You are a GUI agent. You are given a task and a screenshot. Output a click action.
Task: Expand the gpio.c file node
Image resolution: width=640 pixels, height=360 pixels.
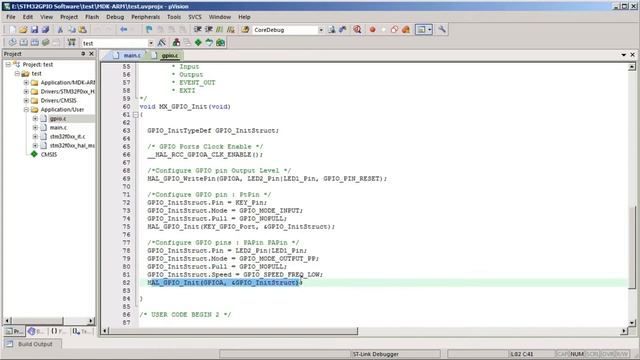(x=35, y=119)
